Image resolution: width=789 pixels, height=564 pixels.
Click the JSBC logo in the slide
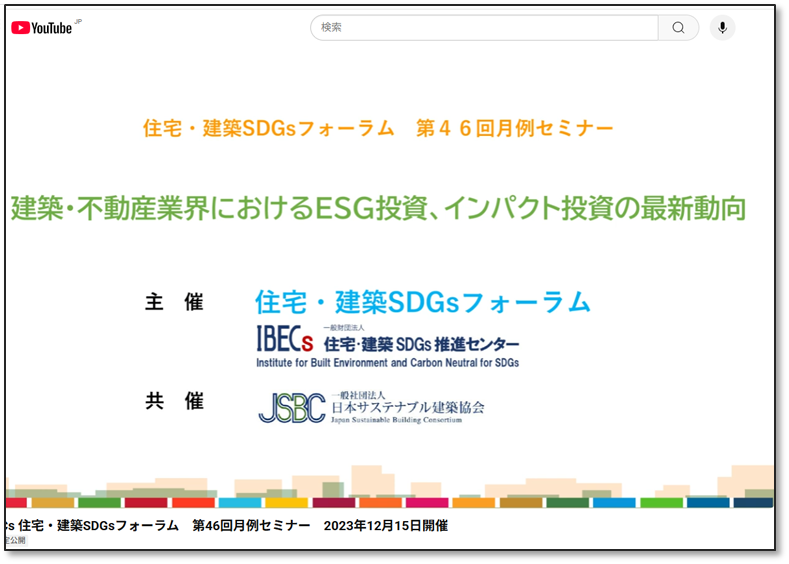[x=291, y=407]
